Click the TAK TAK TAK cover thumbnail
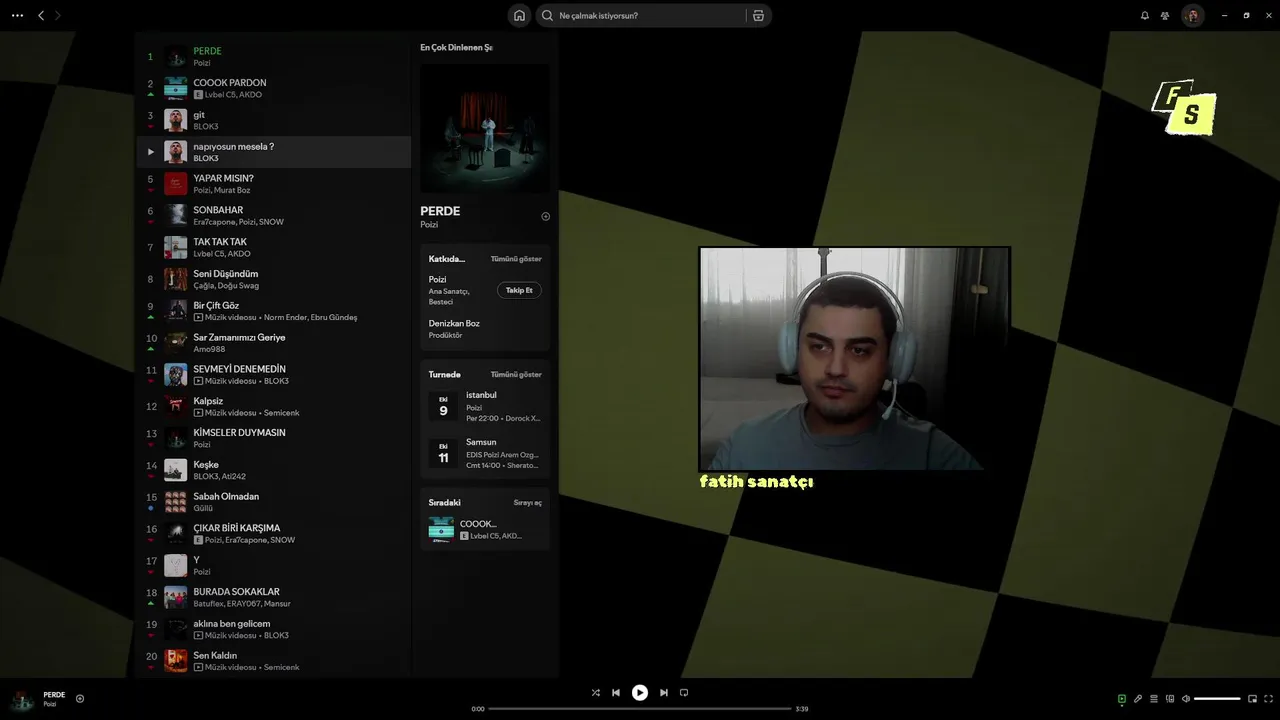1280x720 pixels. click(176, 247)
